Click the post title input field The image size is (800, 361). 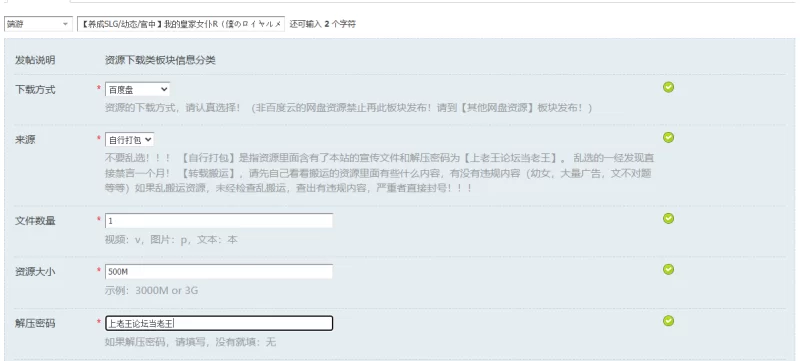[181, 24]
